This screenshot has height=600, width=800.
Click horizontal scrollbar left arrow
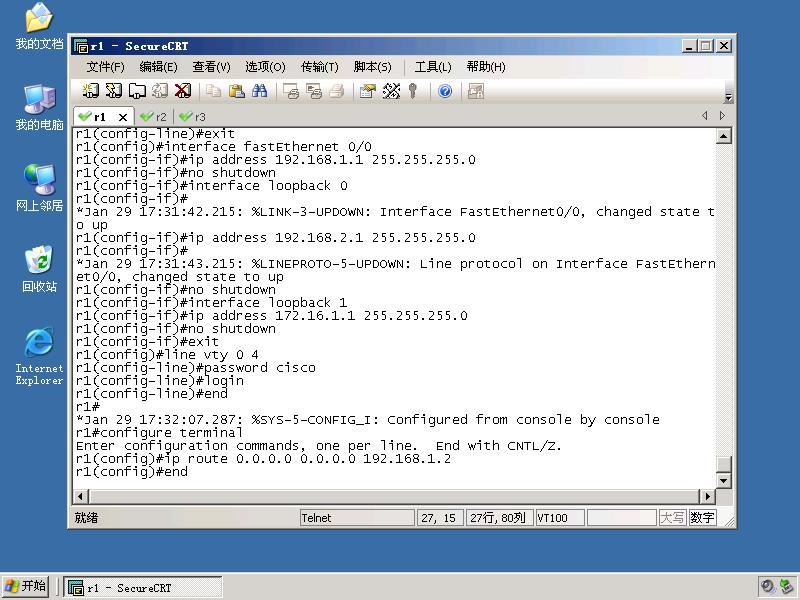point(81,496)
